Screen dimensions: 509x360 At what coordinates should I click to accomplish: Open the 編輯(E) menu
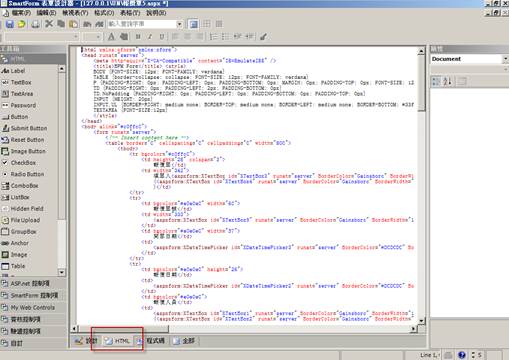click(x=46, y=13)
